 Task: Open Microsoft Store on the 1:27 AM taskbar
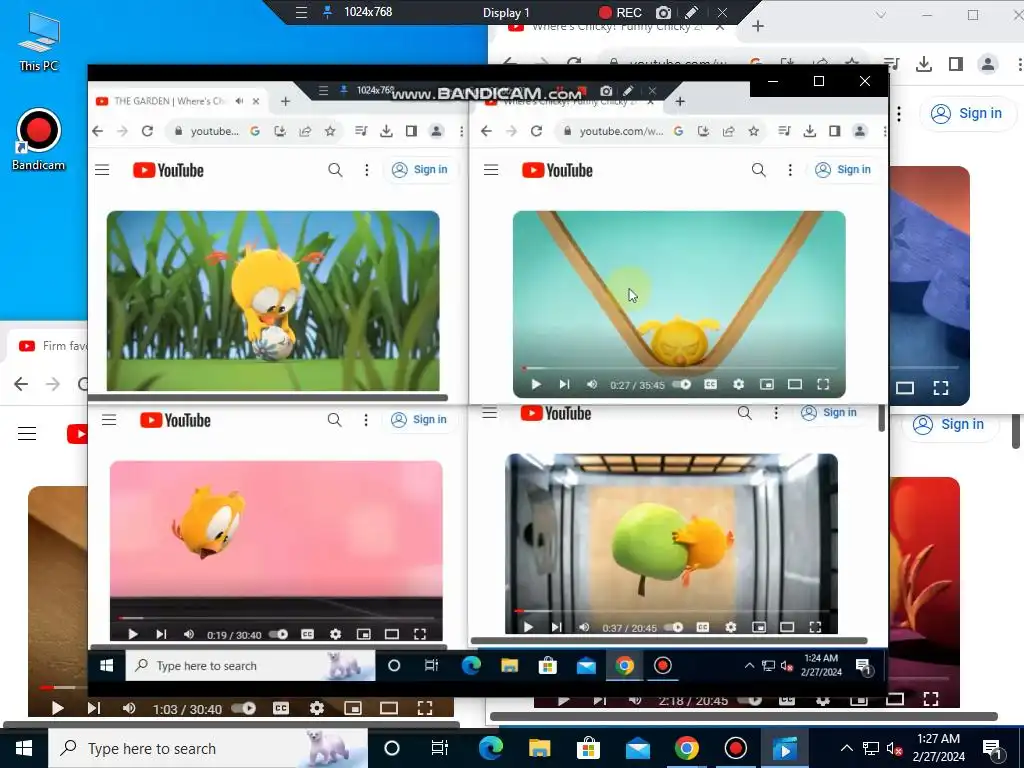[x=588, y=748]
